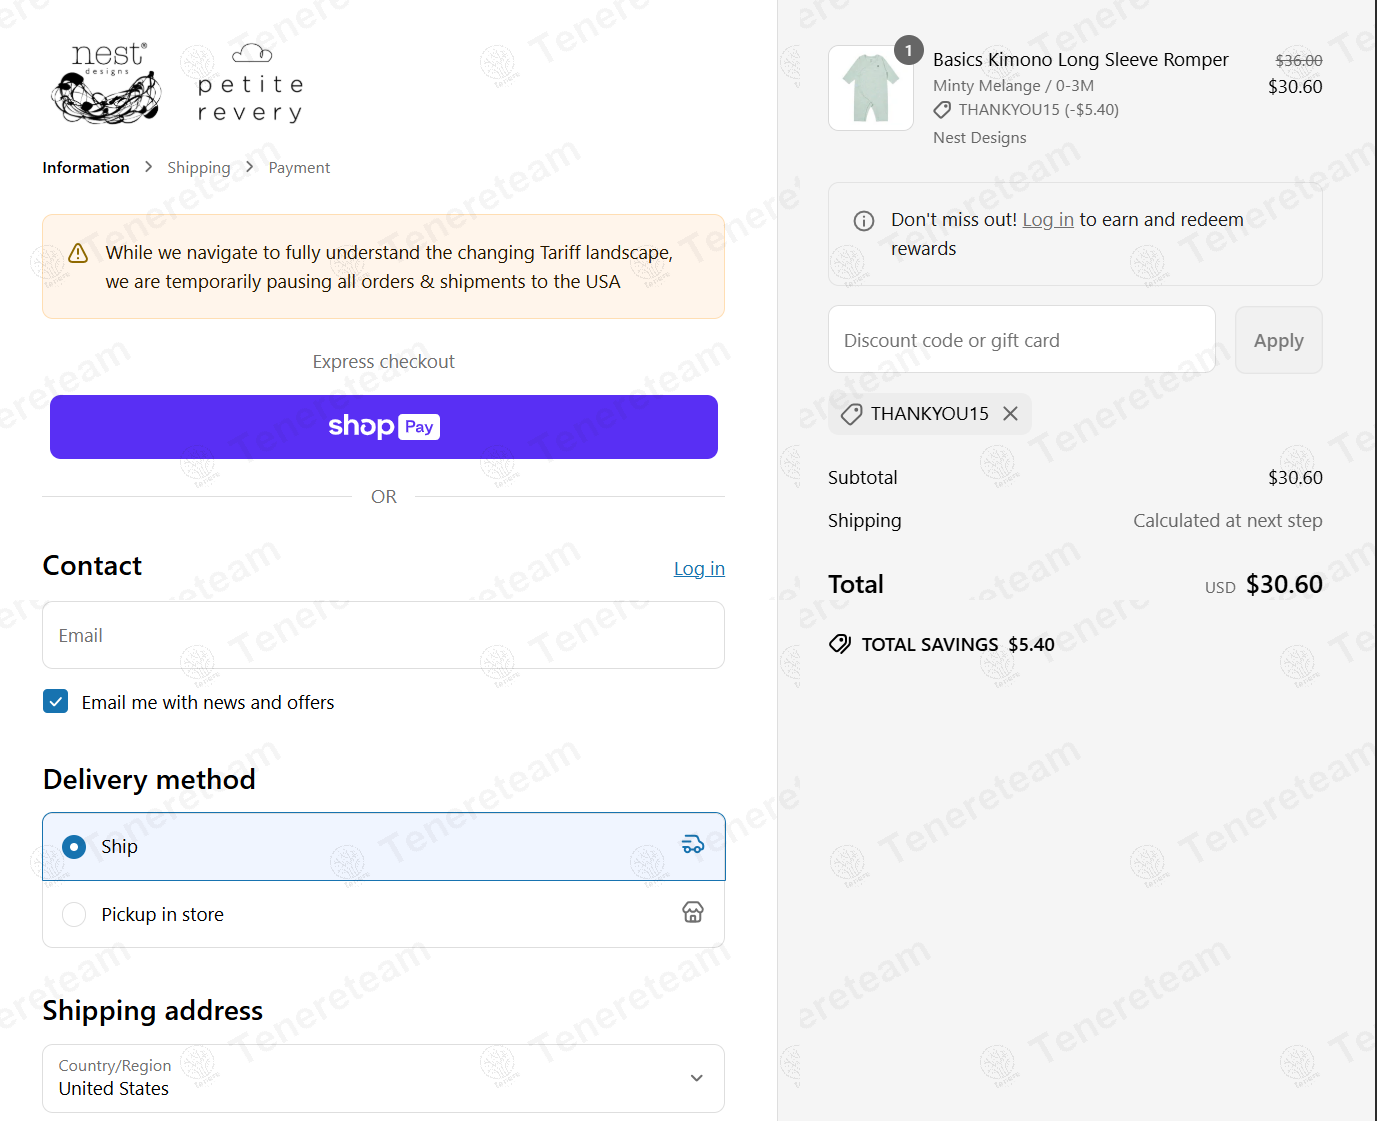Click the total savings tag icon
1377x1121 pixels.
[840, 644]
